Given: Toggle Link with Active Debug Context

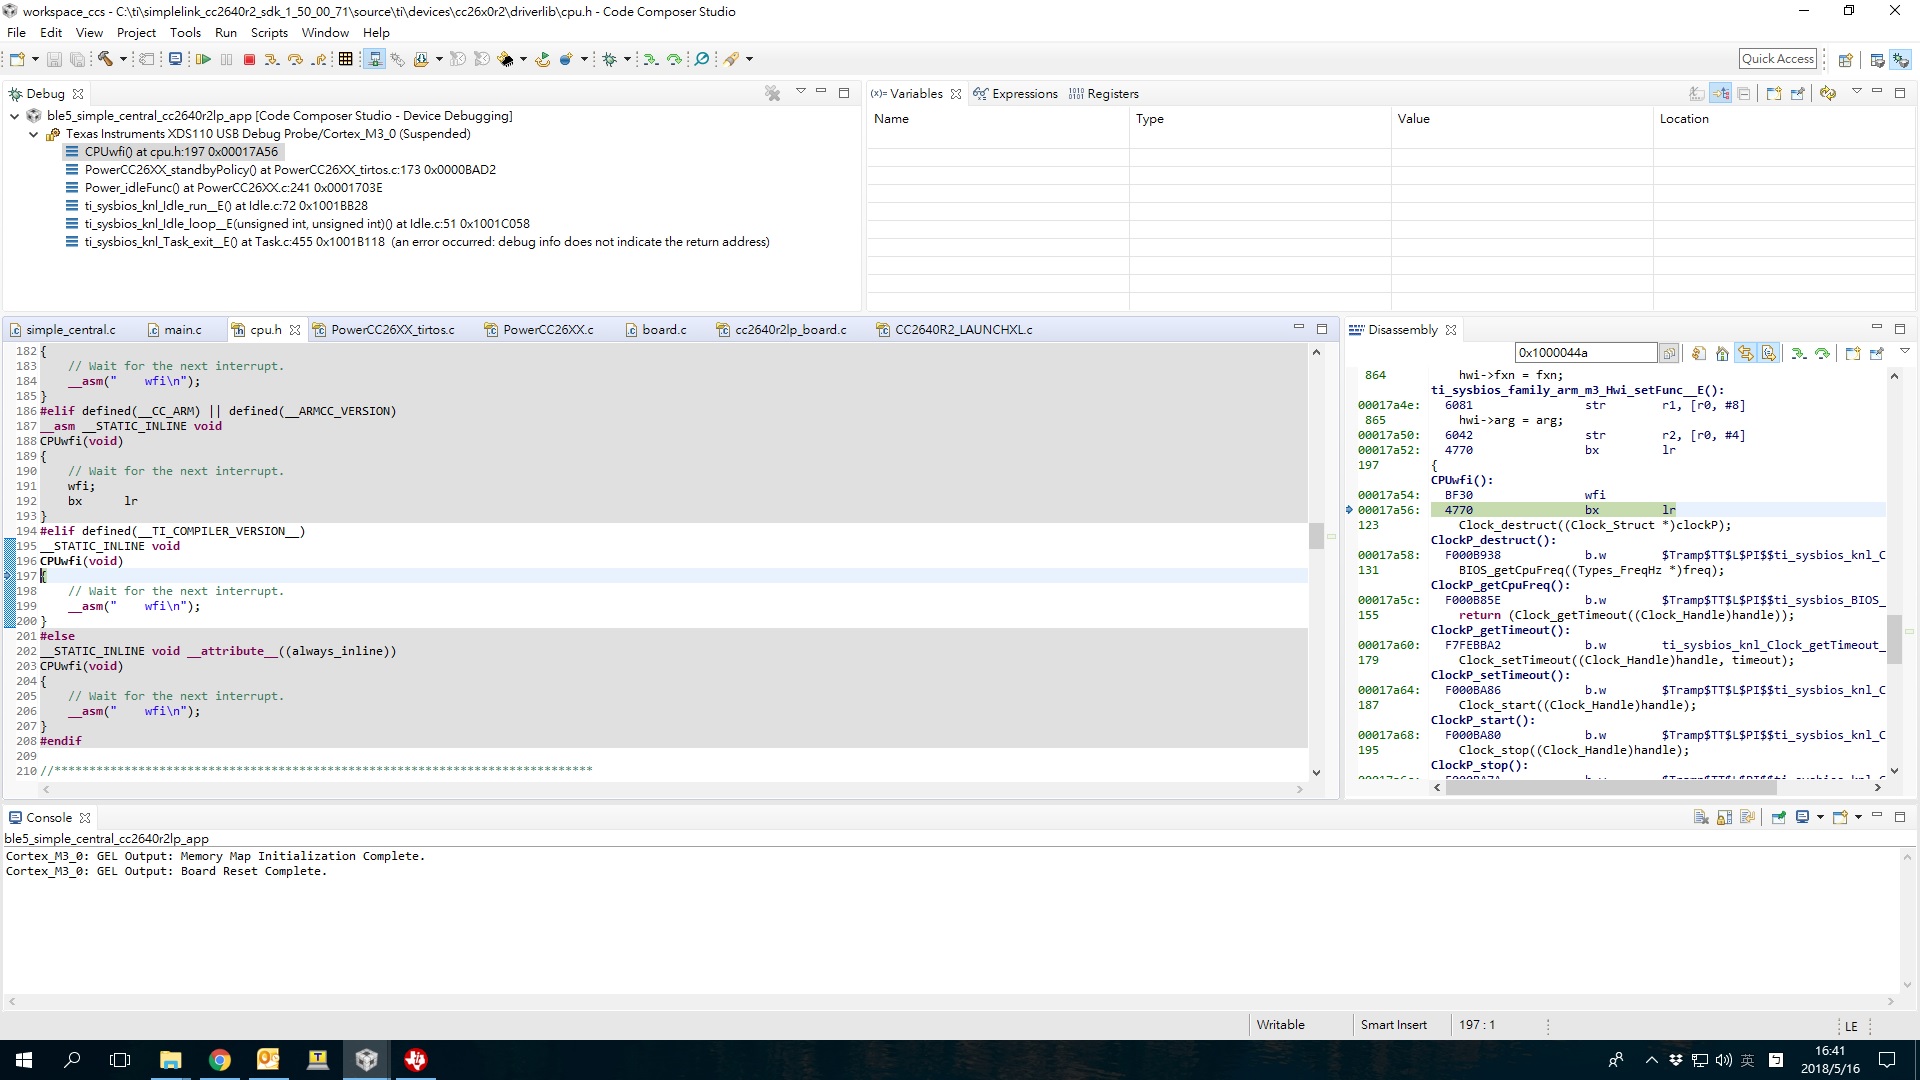Looking at the screenshot, I should pos(1745,353).
